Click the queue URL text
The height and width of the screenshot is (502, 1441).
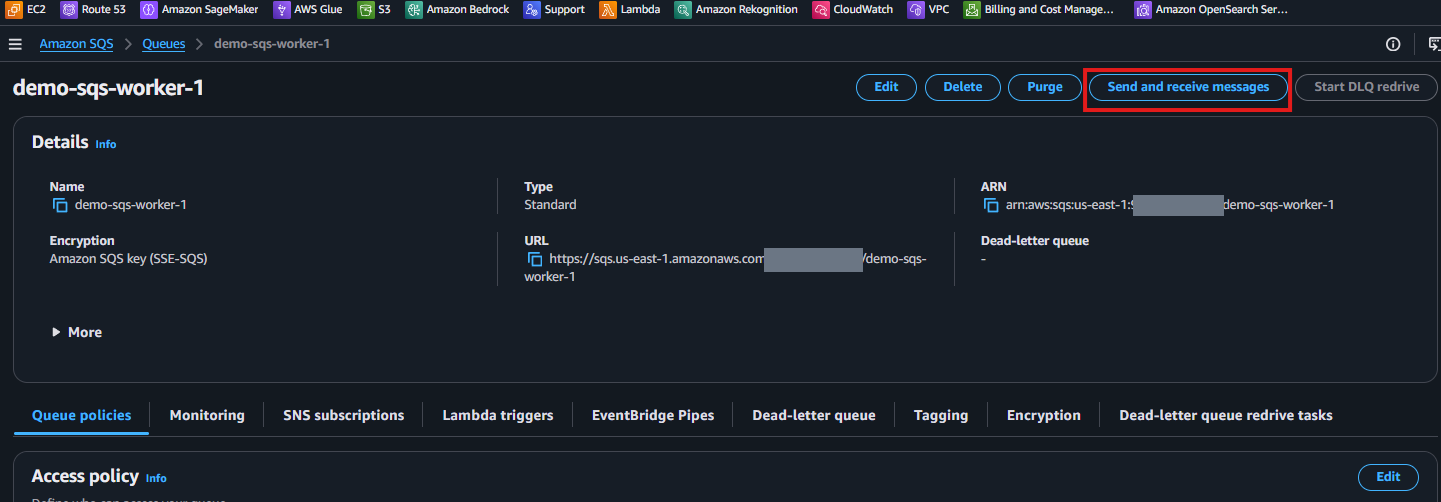[727, 268]
